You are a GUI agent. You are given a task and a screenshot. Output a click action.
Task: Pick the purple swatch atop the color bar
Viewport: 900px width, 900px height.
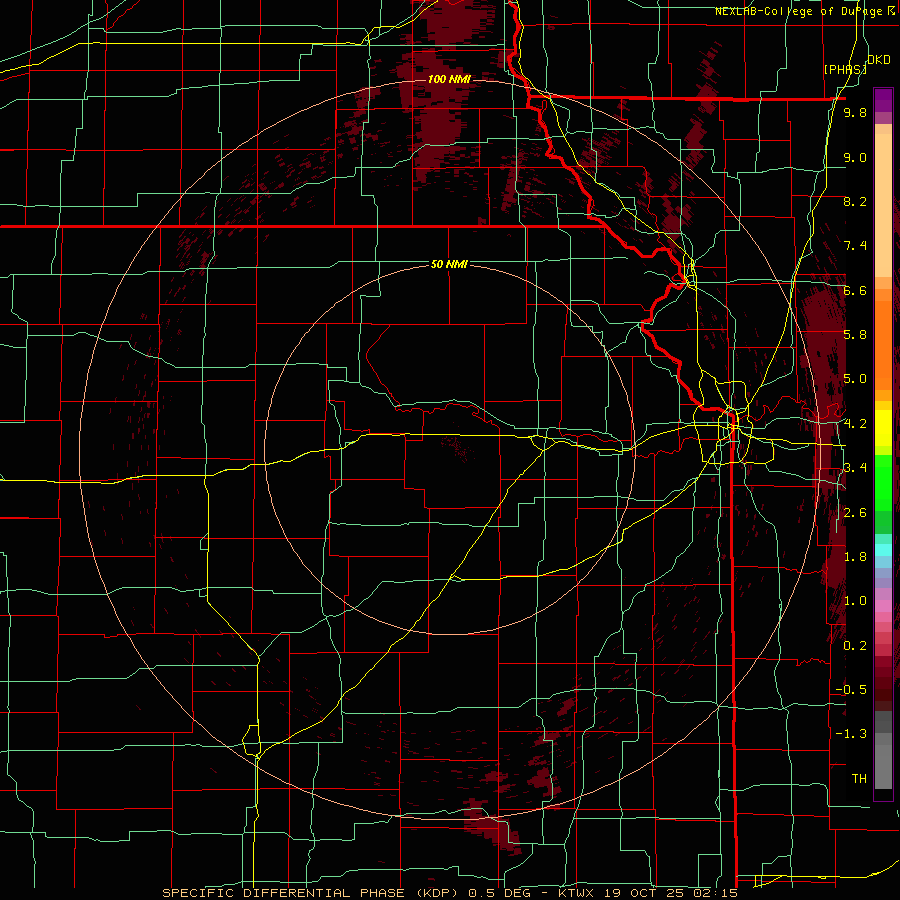(x=883, y=100)
